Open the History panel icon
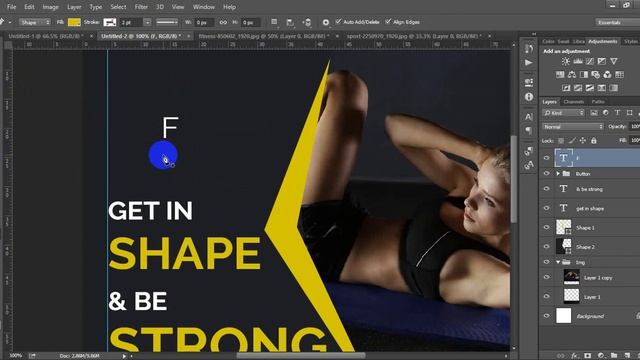The width and height of the screenshot is (640, 360). (529, 49)
